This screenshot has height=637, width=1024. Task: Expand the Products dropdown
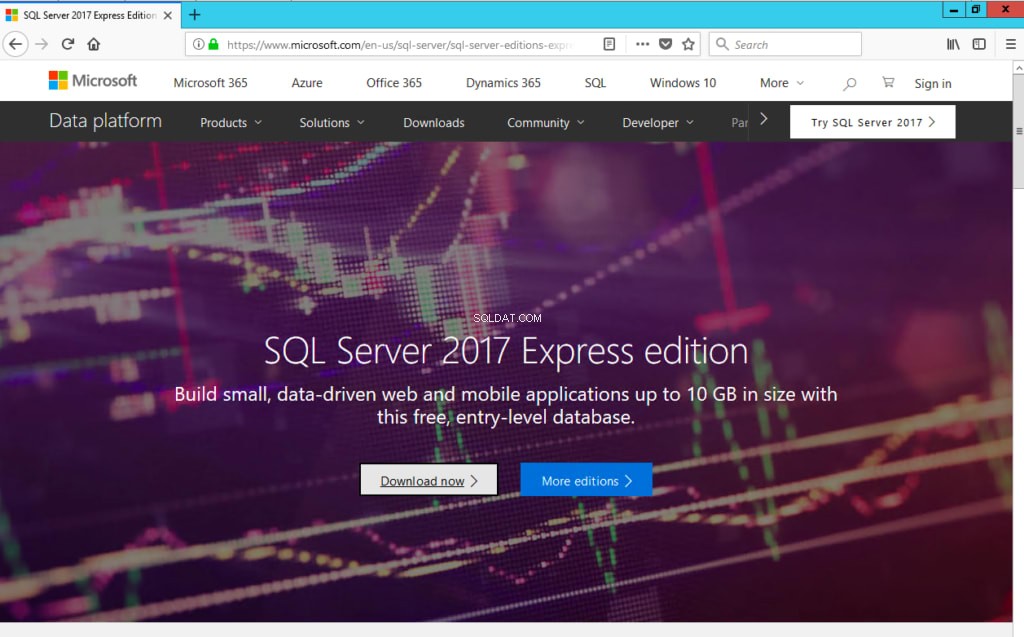231,123
